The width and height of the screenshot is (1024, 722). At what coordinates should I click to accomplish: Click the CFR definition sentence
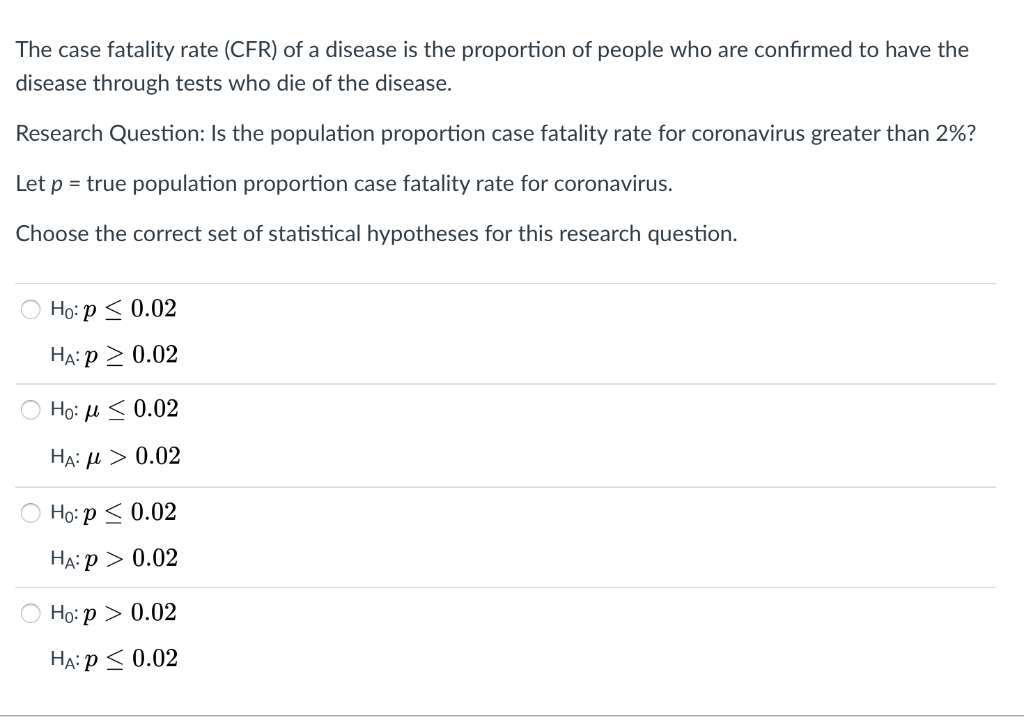click(x=492, y=65)
